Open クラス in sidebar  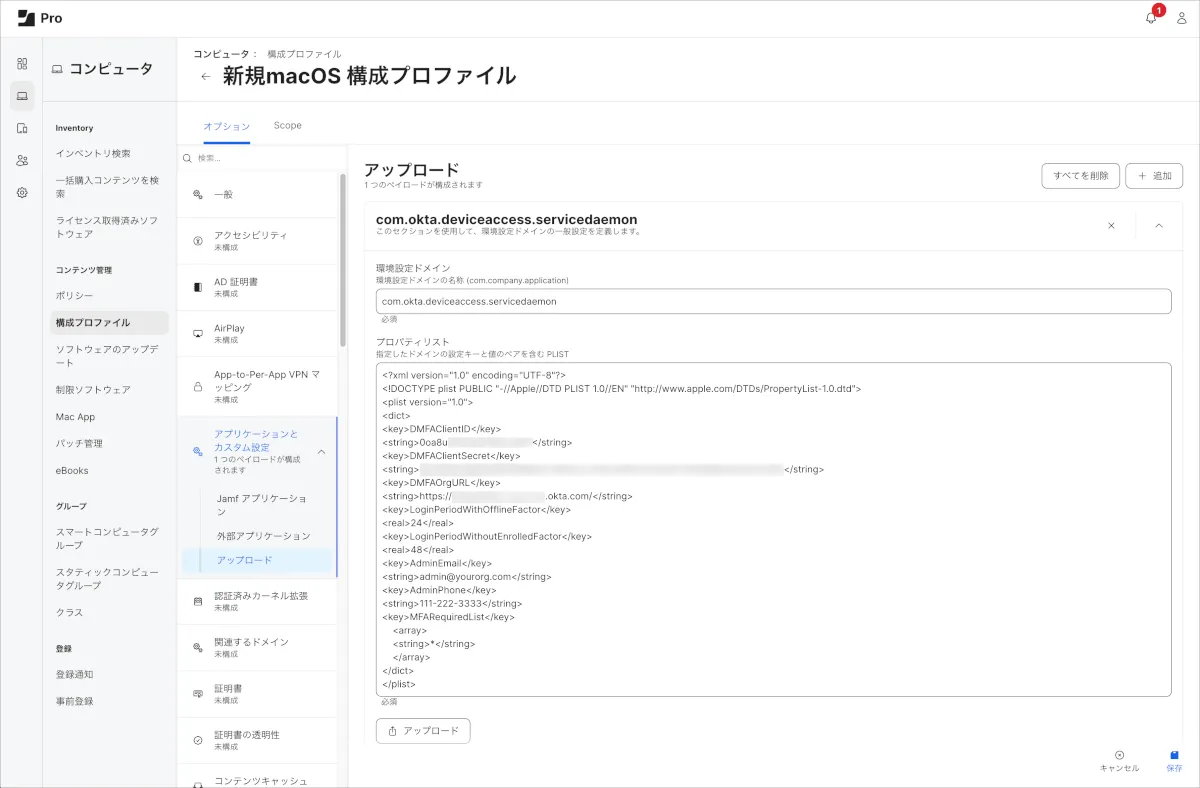[69, 612]
